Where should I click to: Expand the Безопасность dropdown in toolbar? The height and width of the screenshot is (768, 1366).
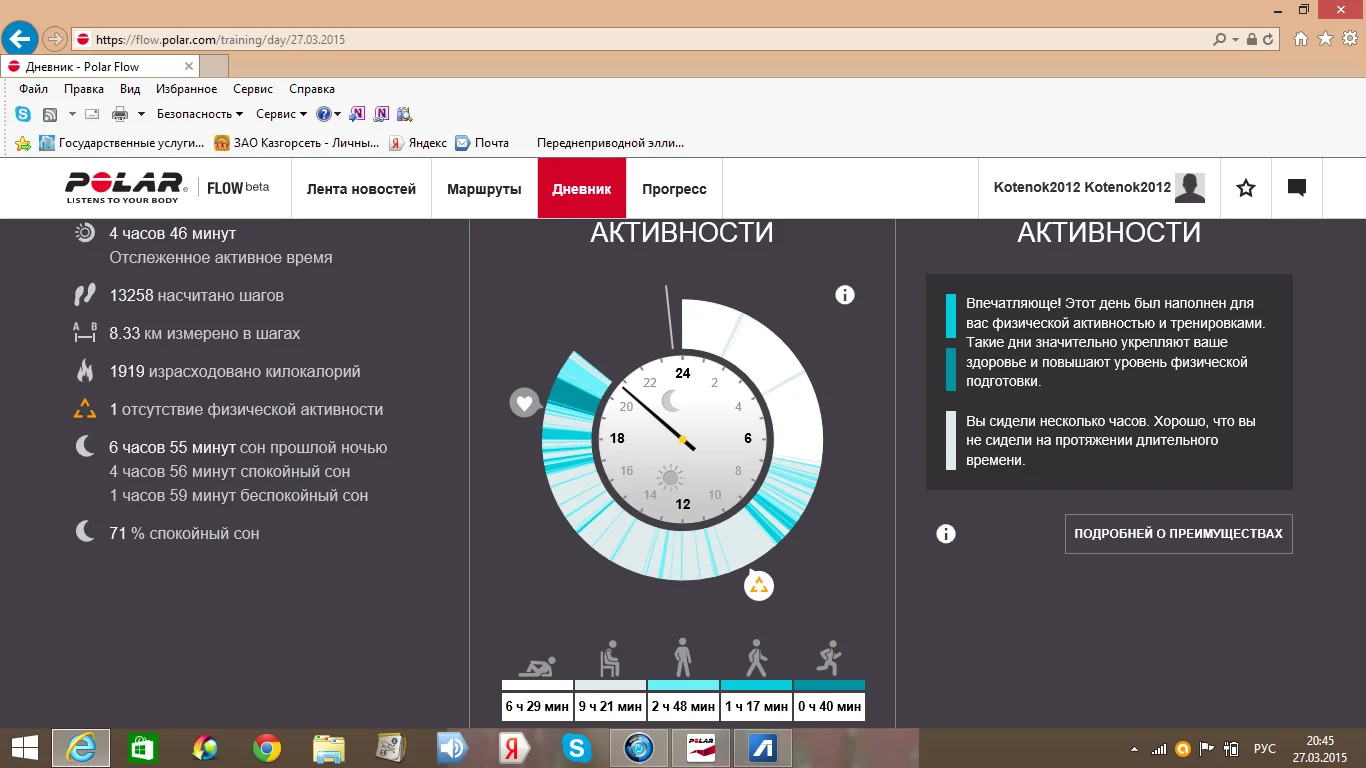coord(200,114)
